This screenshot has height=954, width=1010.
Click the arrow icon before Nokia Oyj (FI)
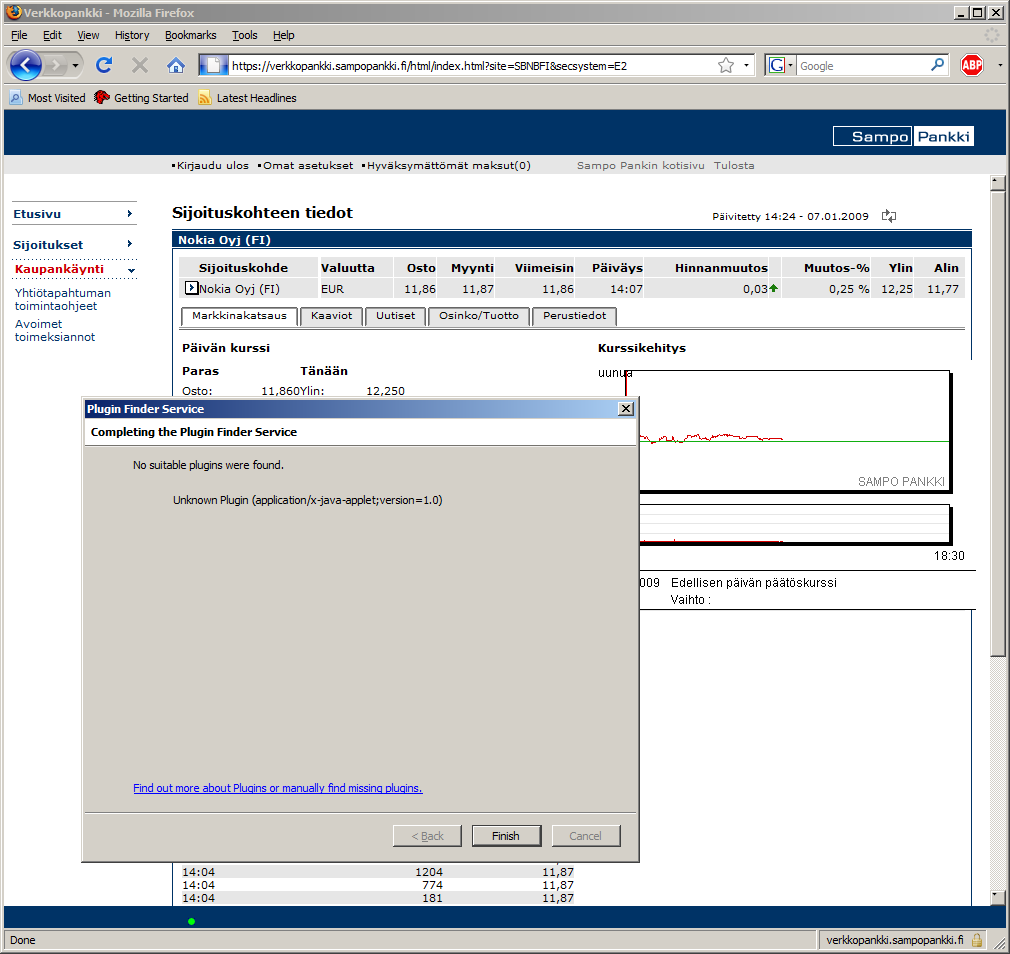click(x=191, y=288)
